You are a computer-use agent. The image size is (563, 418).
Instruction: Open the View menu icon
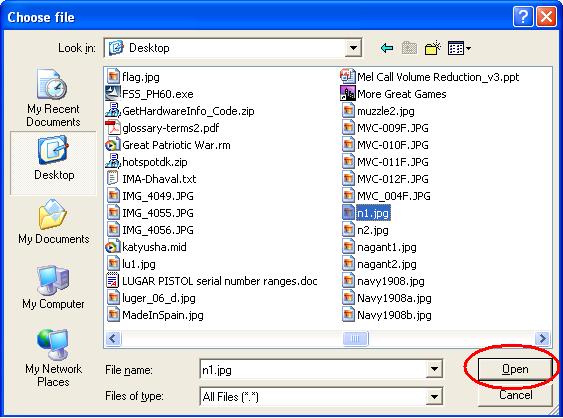(459, 48)
